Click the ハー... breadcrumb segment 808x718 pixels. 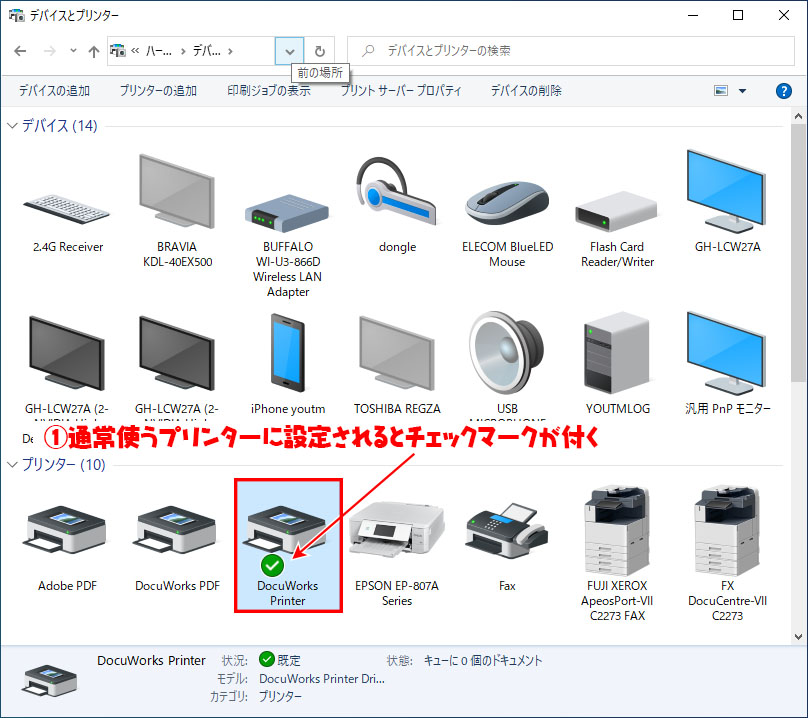[x=159, y=51]
